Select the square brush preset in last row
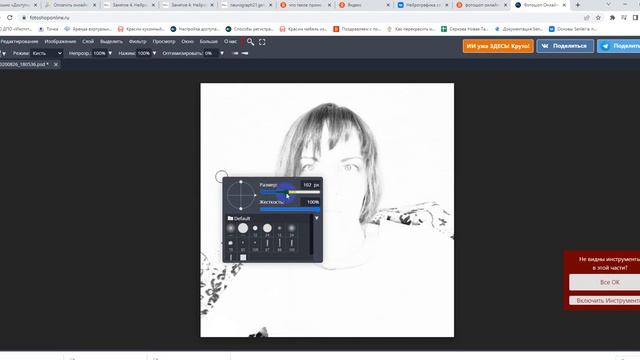 pos(243,257)
